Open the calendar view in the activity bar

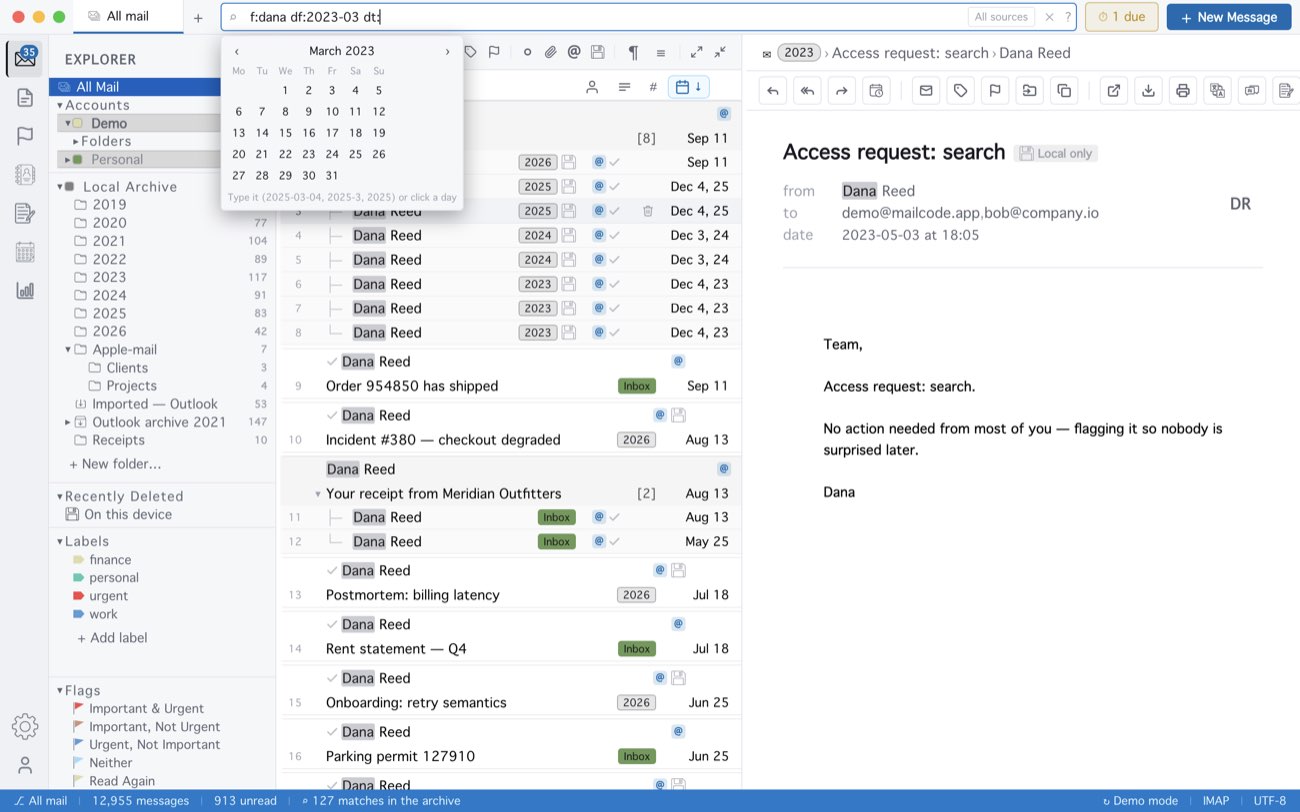pyautogui.click(x=25, y=252)
